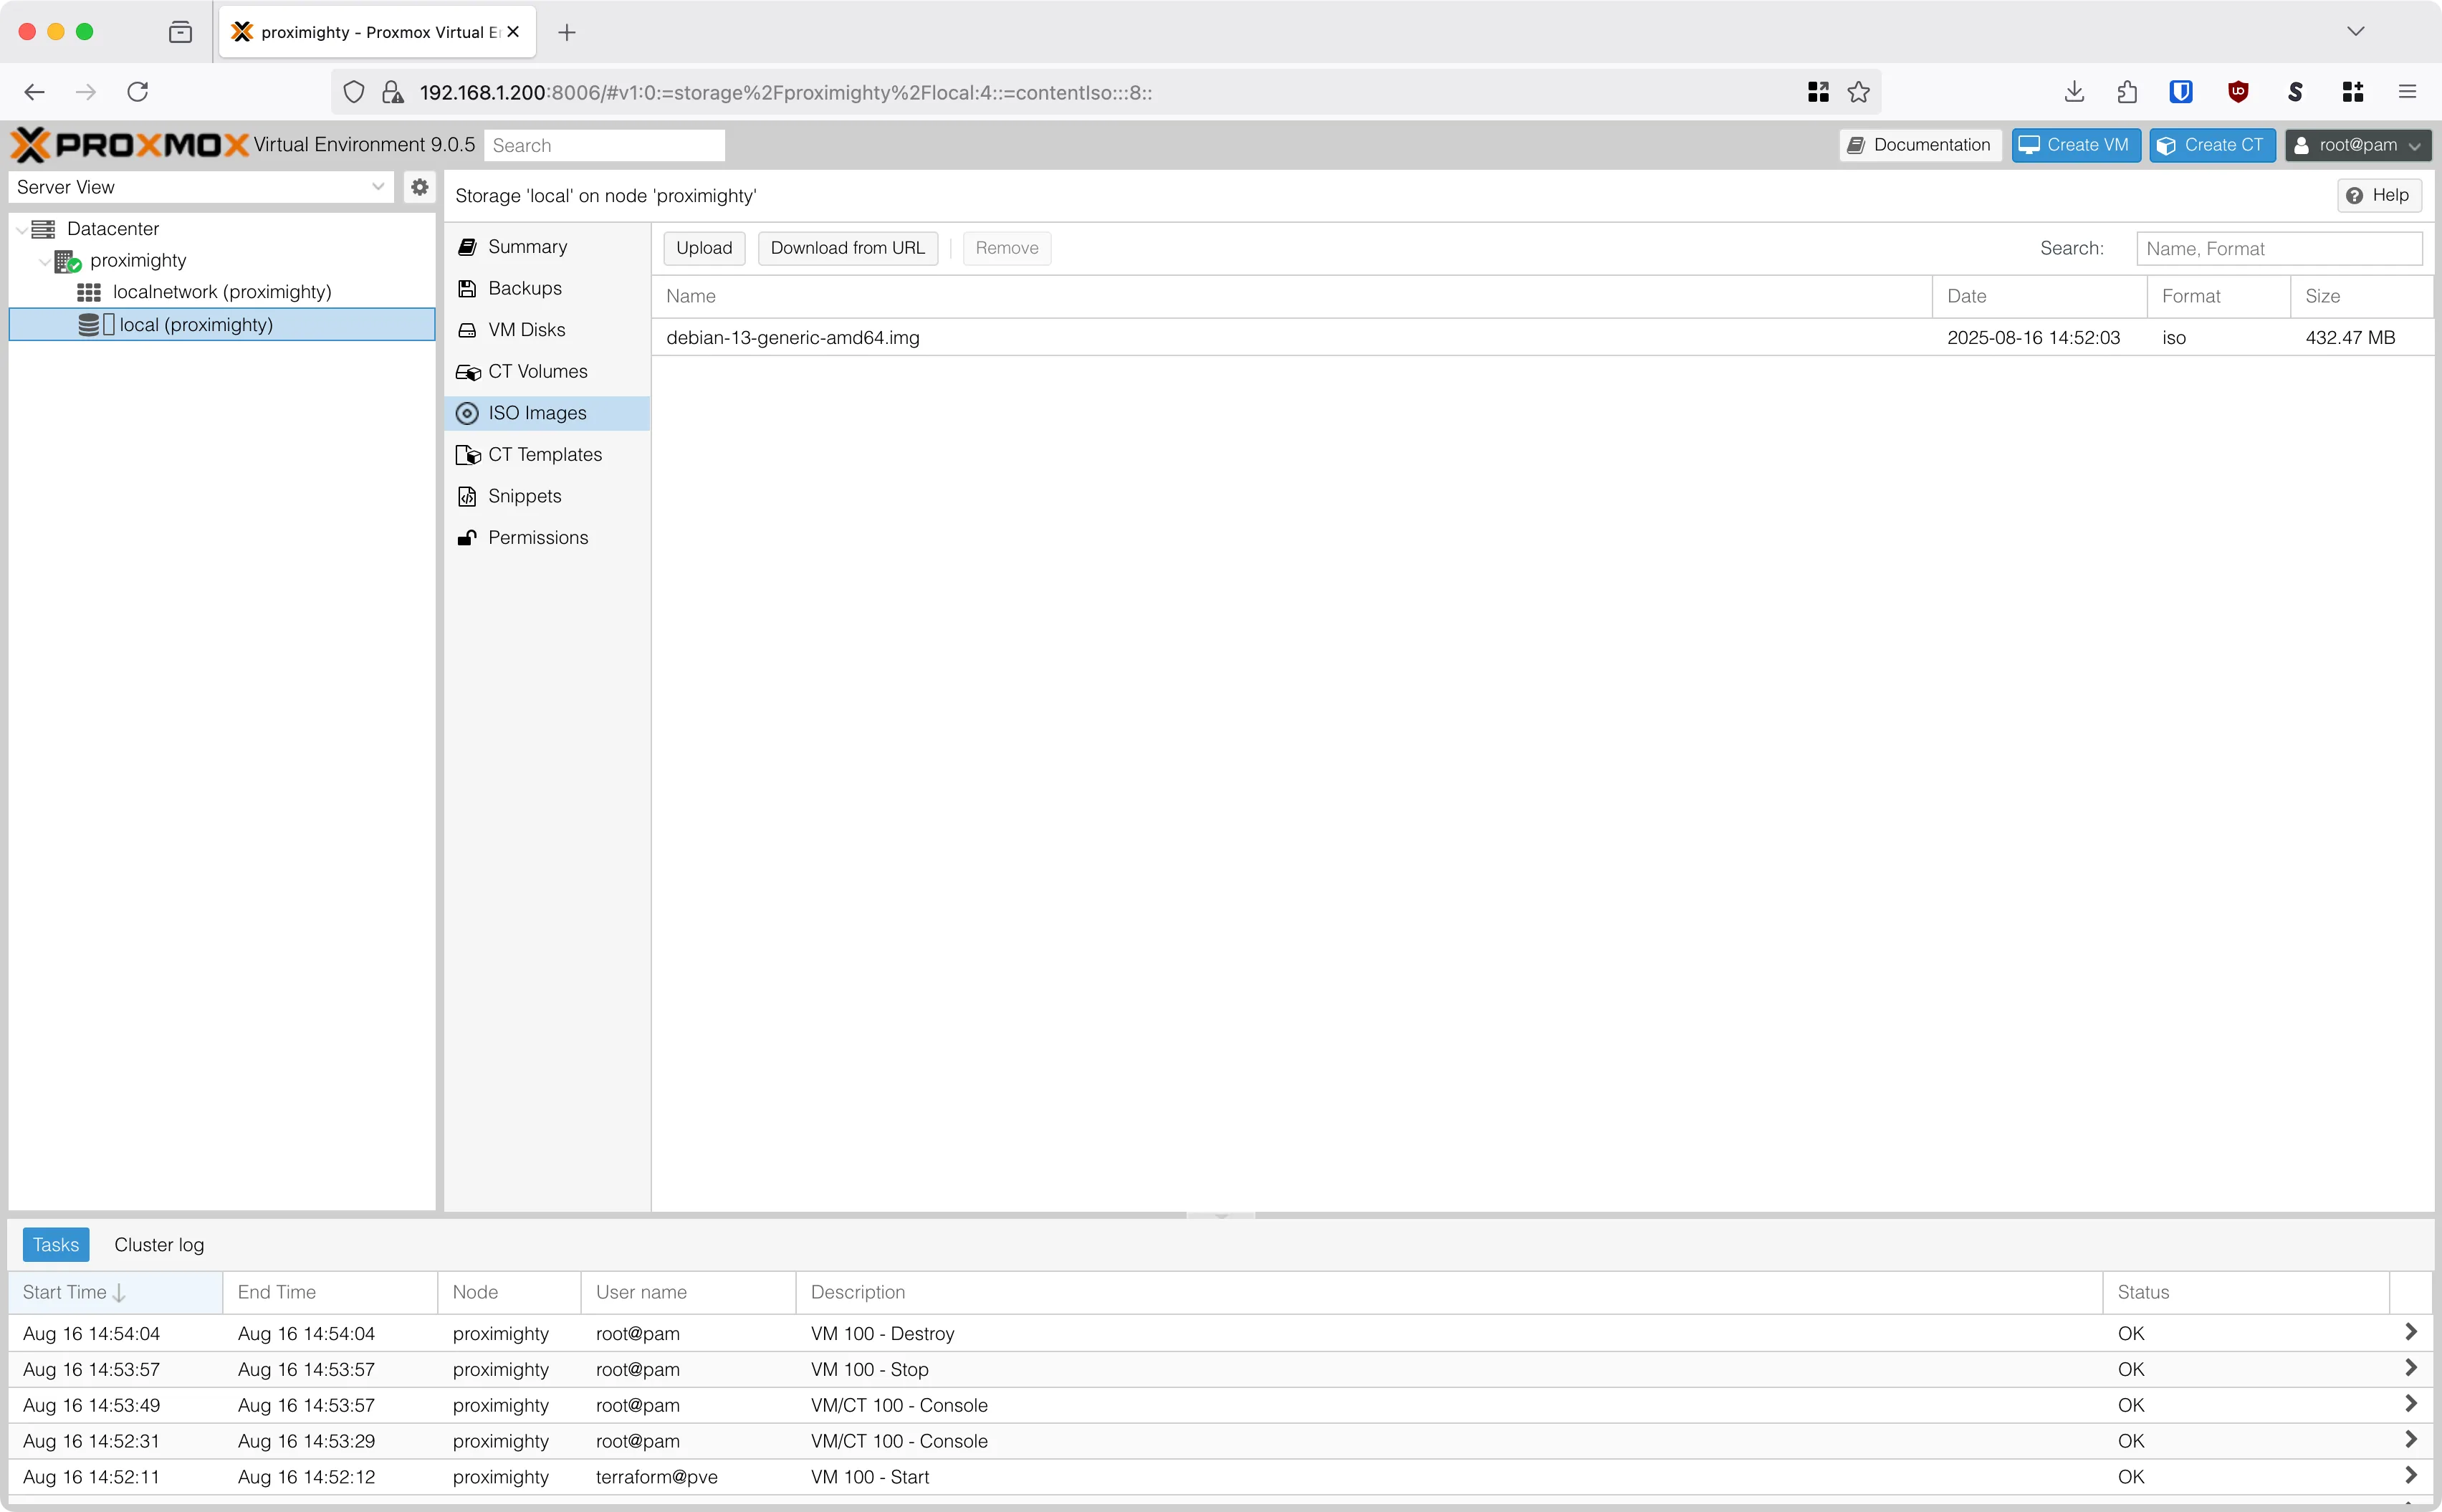Switch to the Tasks tab
This screenshot has height=1512, width=2442.
click(55, 1244)
